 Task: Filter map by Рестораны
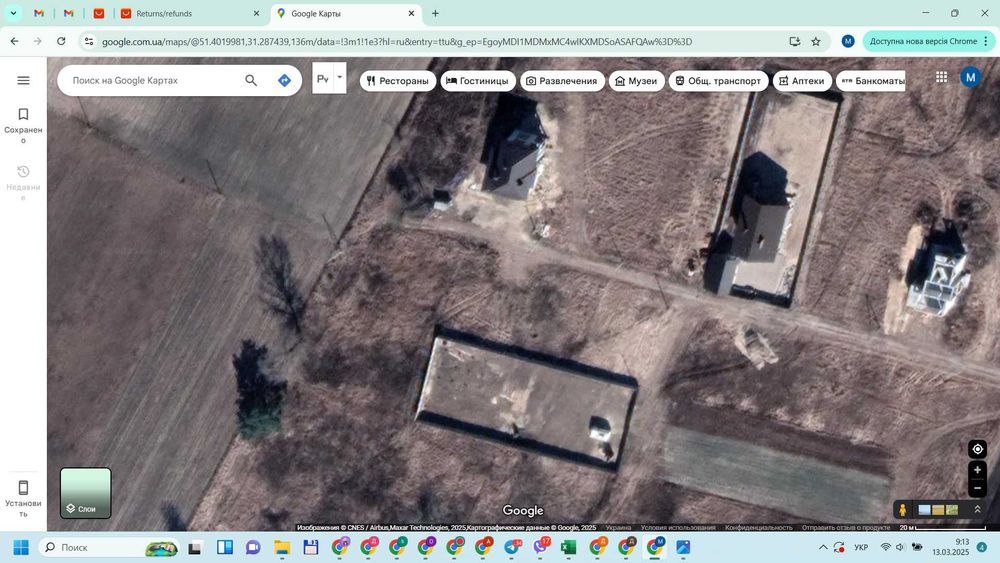tap(398, 81)
